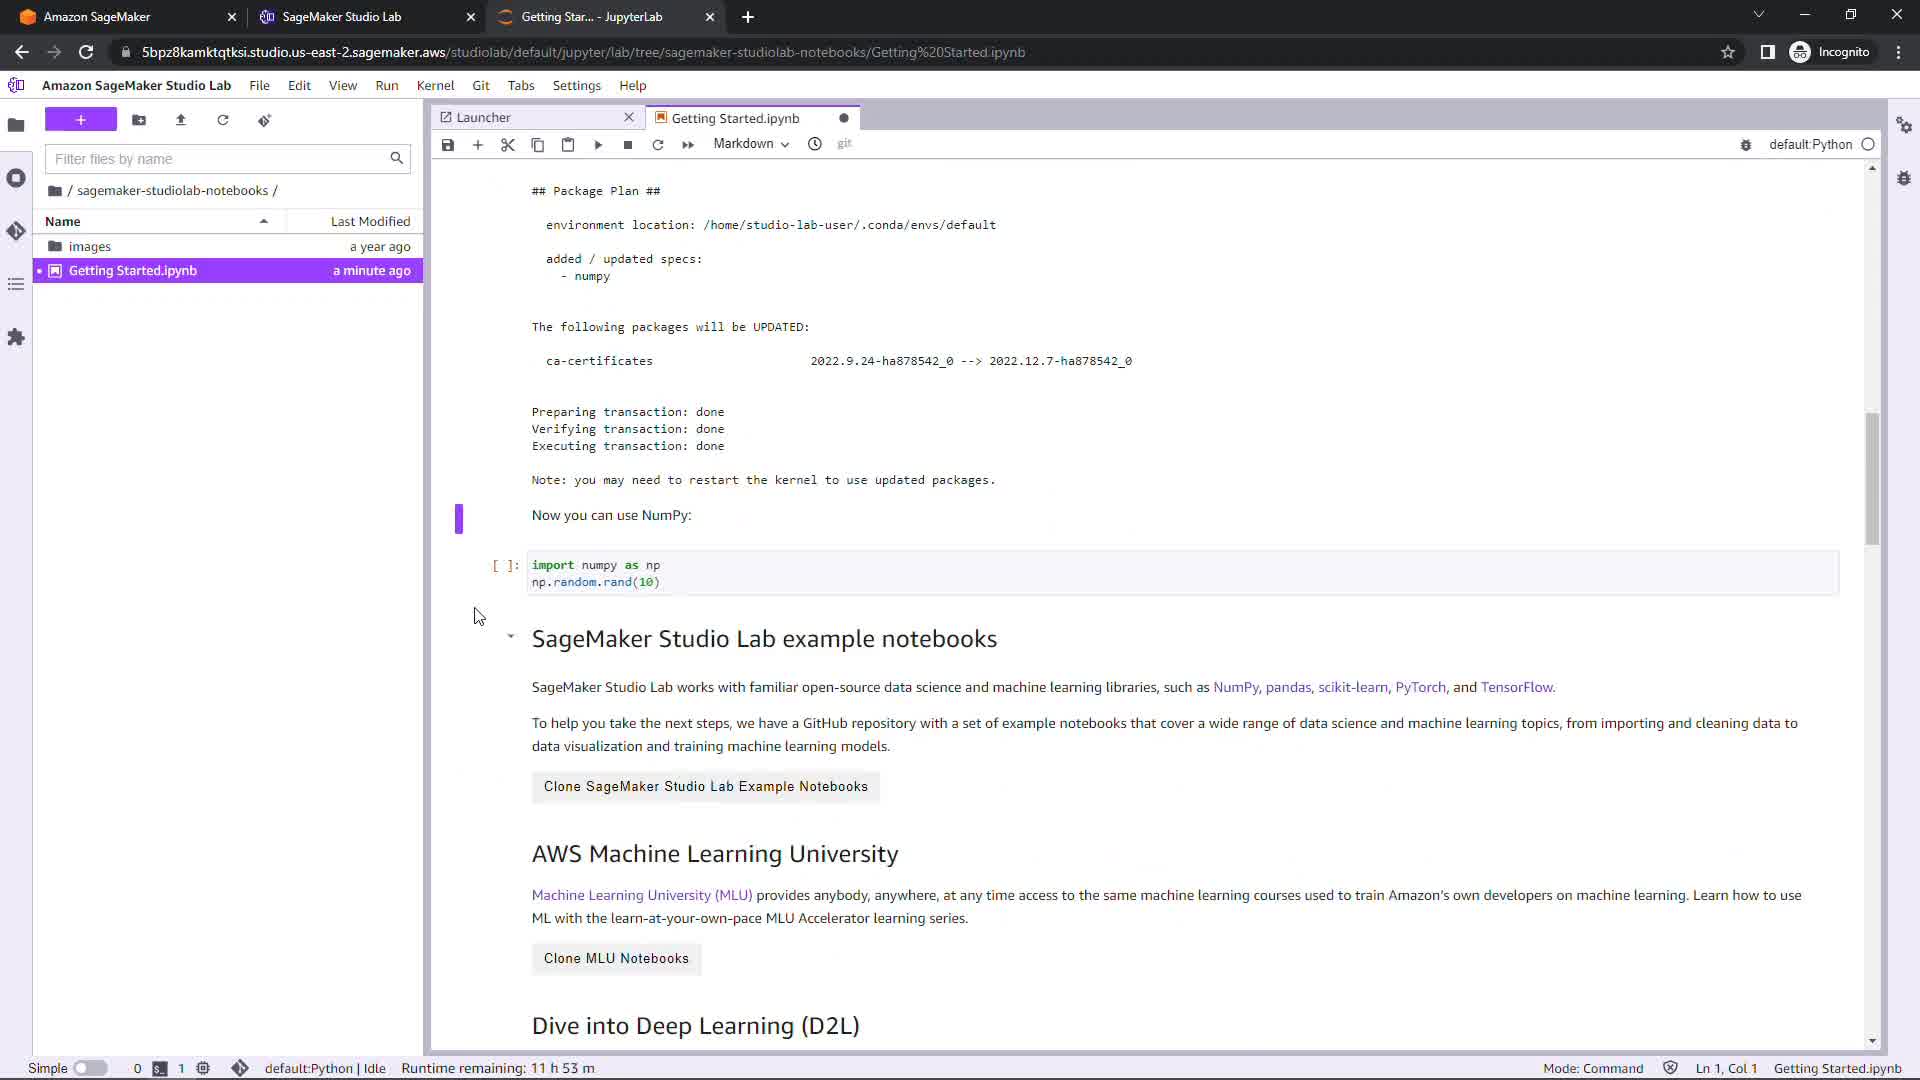Interrupt the kernel with stop icon

click(x=628, y=145)
